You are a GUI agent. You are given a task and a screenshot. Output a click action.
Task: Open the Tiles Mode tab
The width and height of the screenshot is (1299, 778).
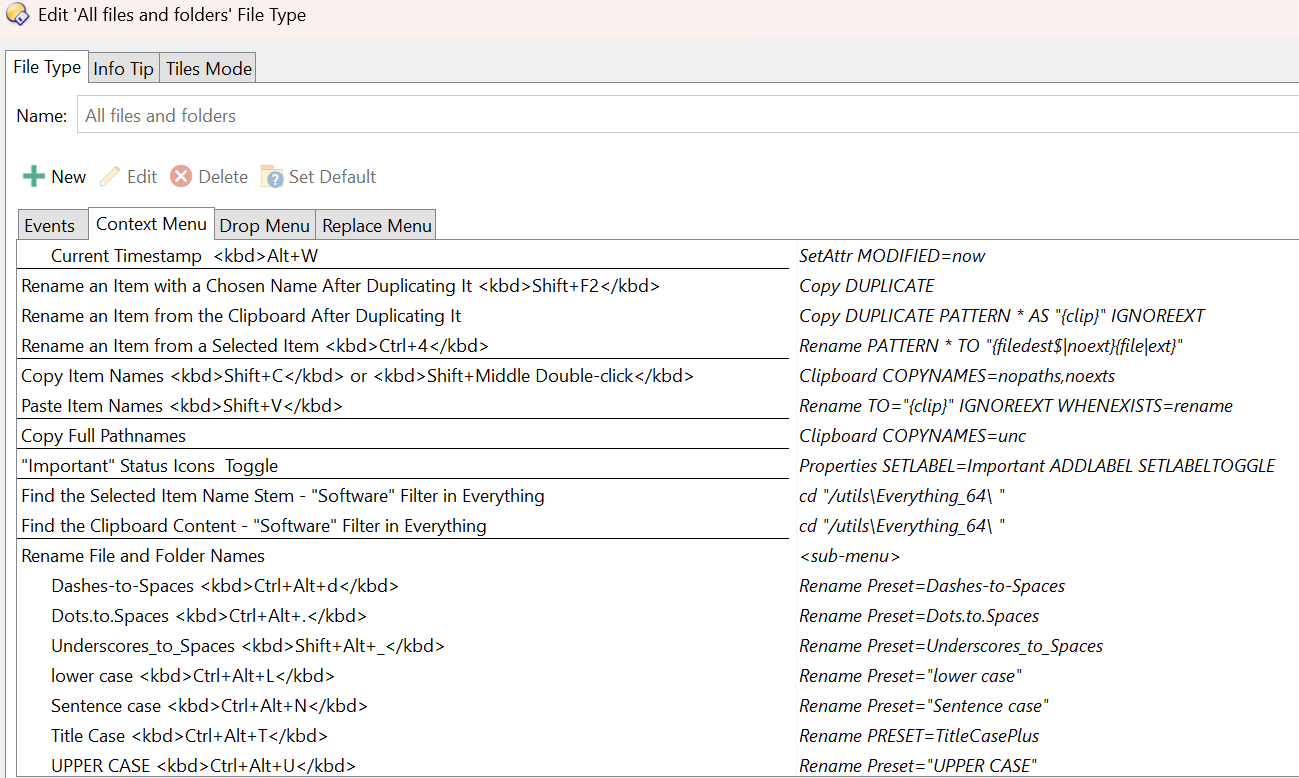click(207, 68)
